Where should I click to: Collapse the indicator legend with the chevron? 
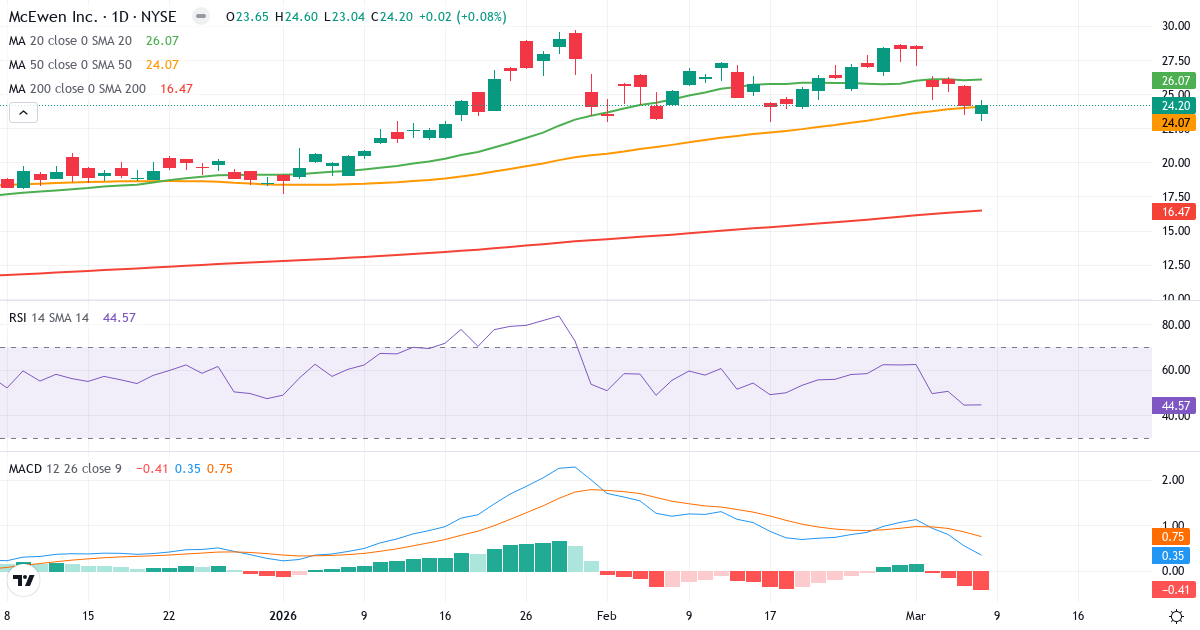pyautogui.click(x=22, y=112)
